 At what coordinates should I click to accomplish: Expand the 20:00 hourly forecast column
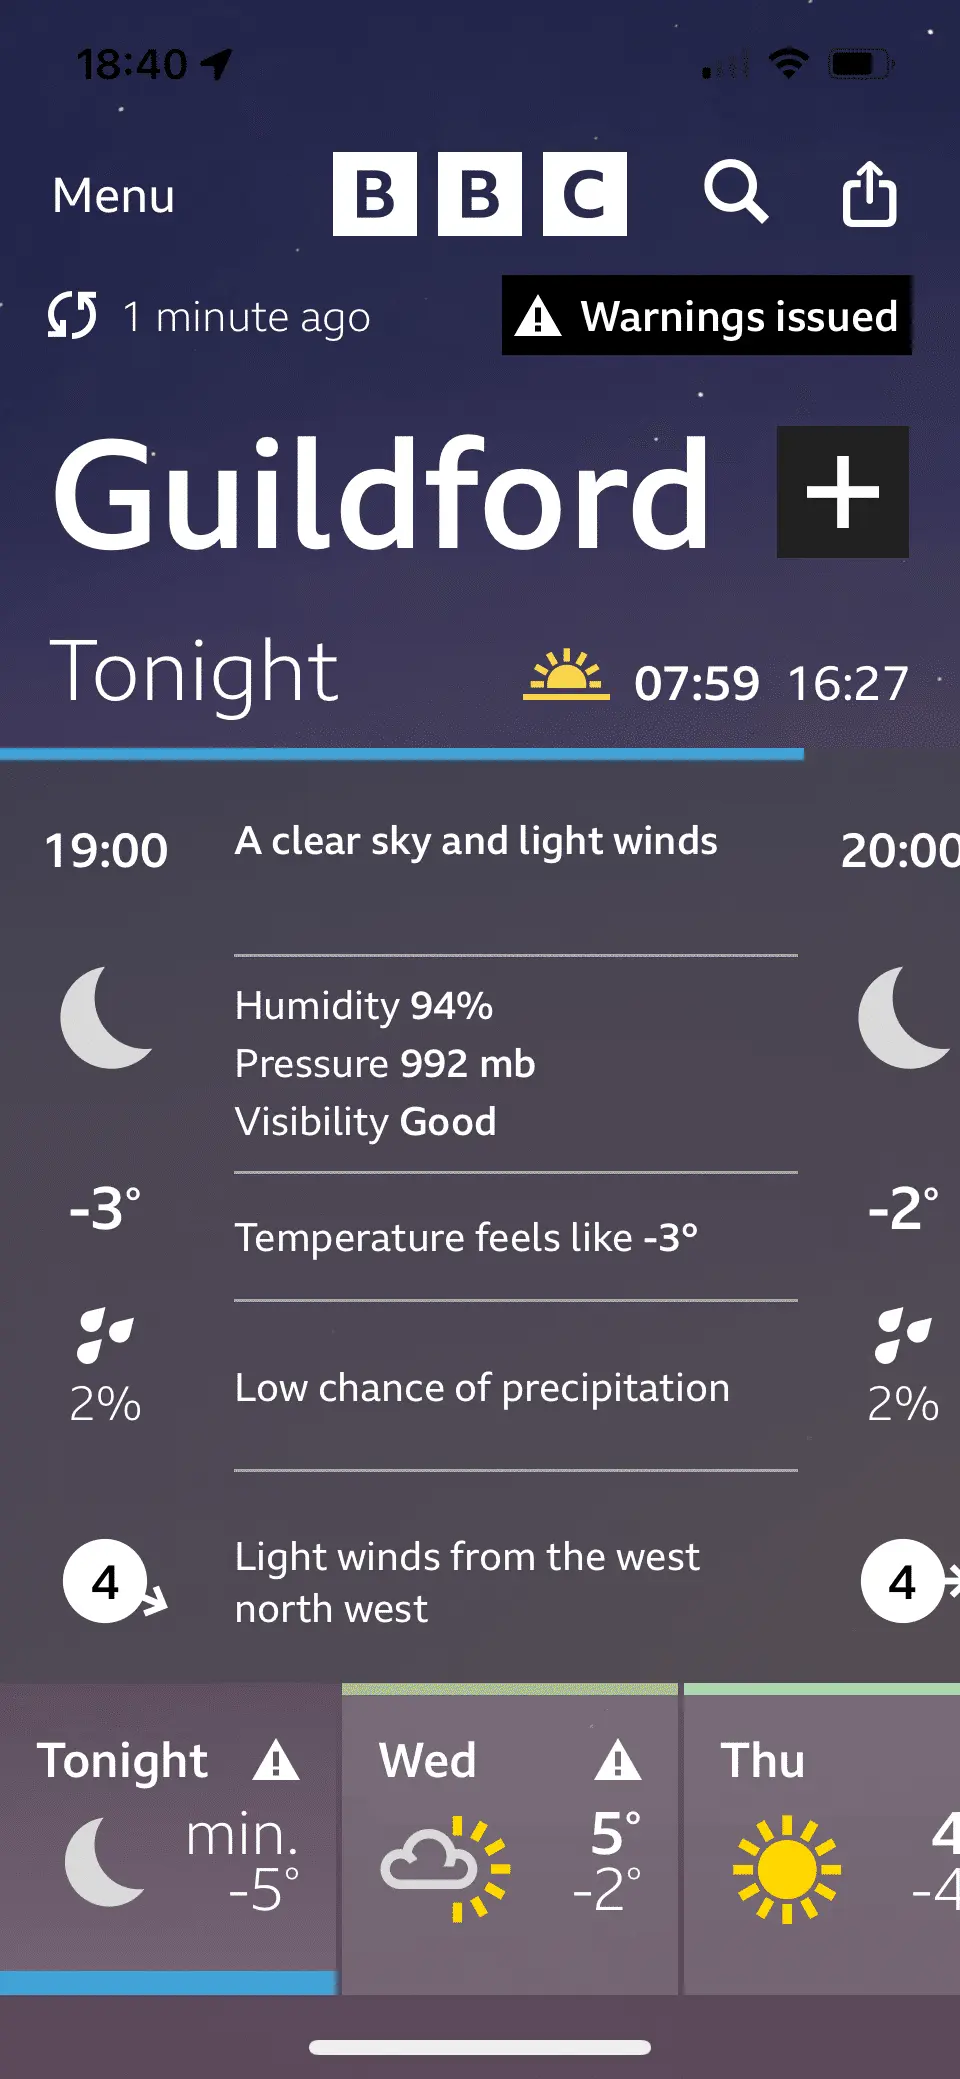pyautogui.click(x=900, y=851)
